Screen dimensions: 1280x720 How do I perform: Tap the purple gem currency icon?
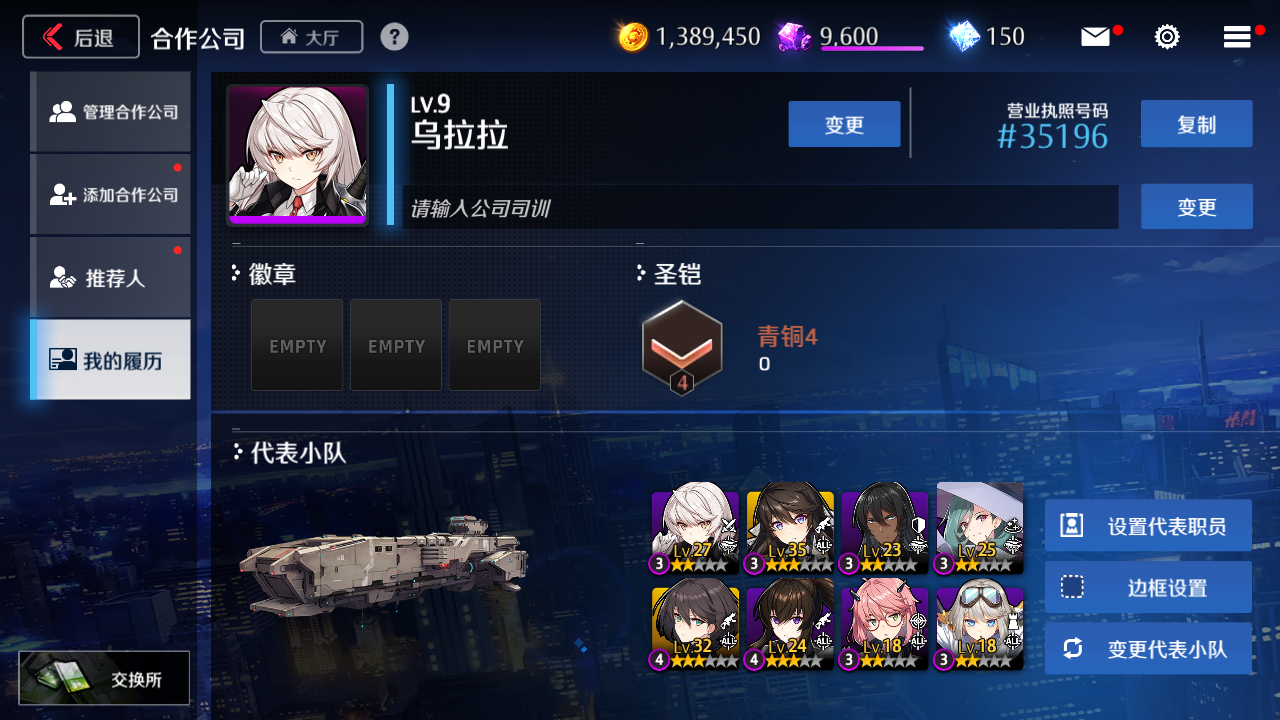click(794, 37)
